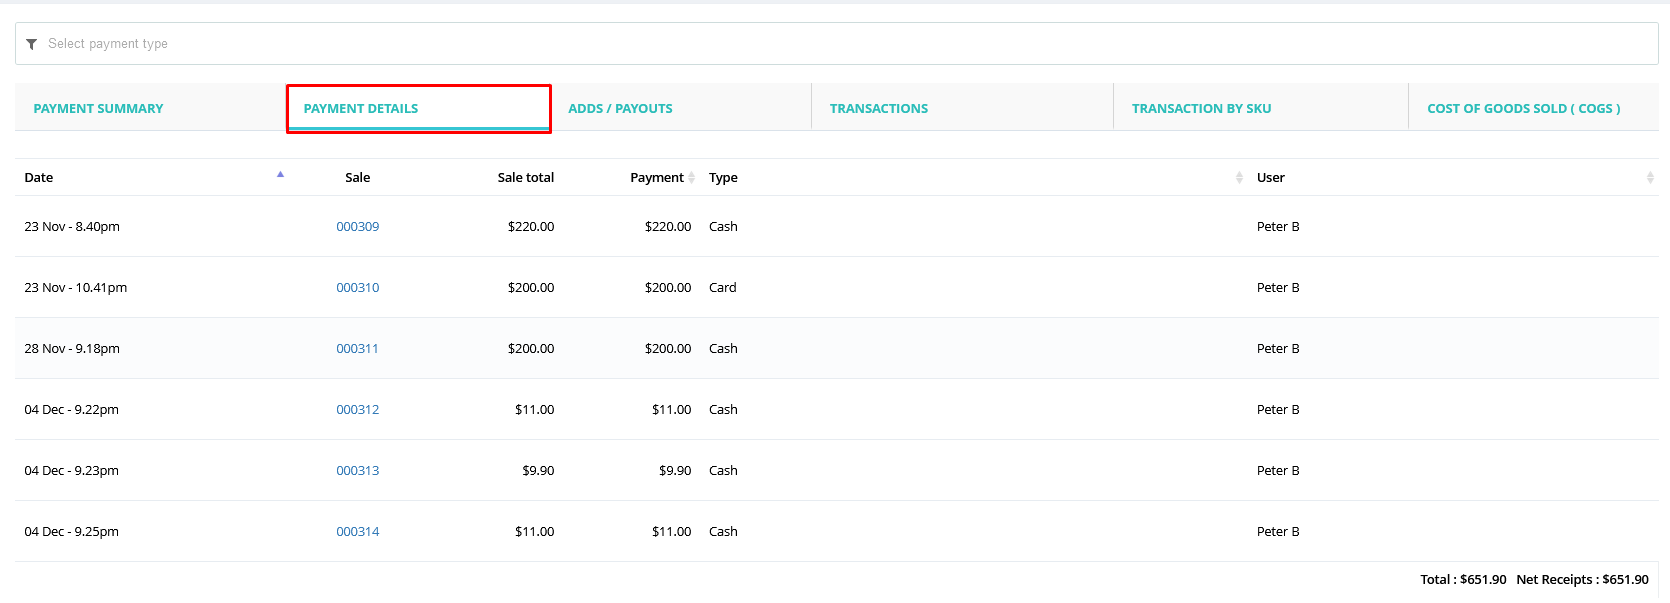This screenshot has height=603, width=1670.
Task: Click the Sale column header
Action: (x=357, y=177)
